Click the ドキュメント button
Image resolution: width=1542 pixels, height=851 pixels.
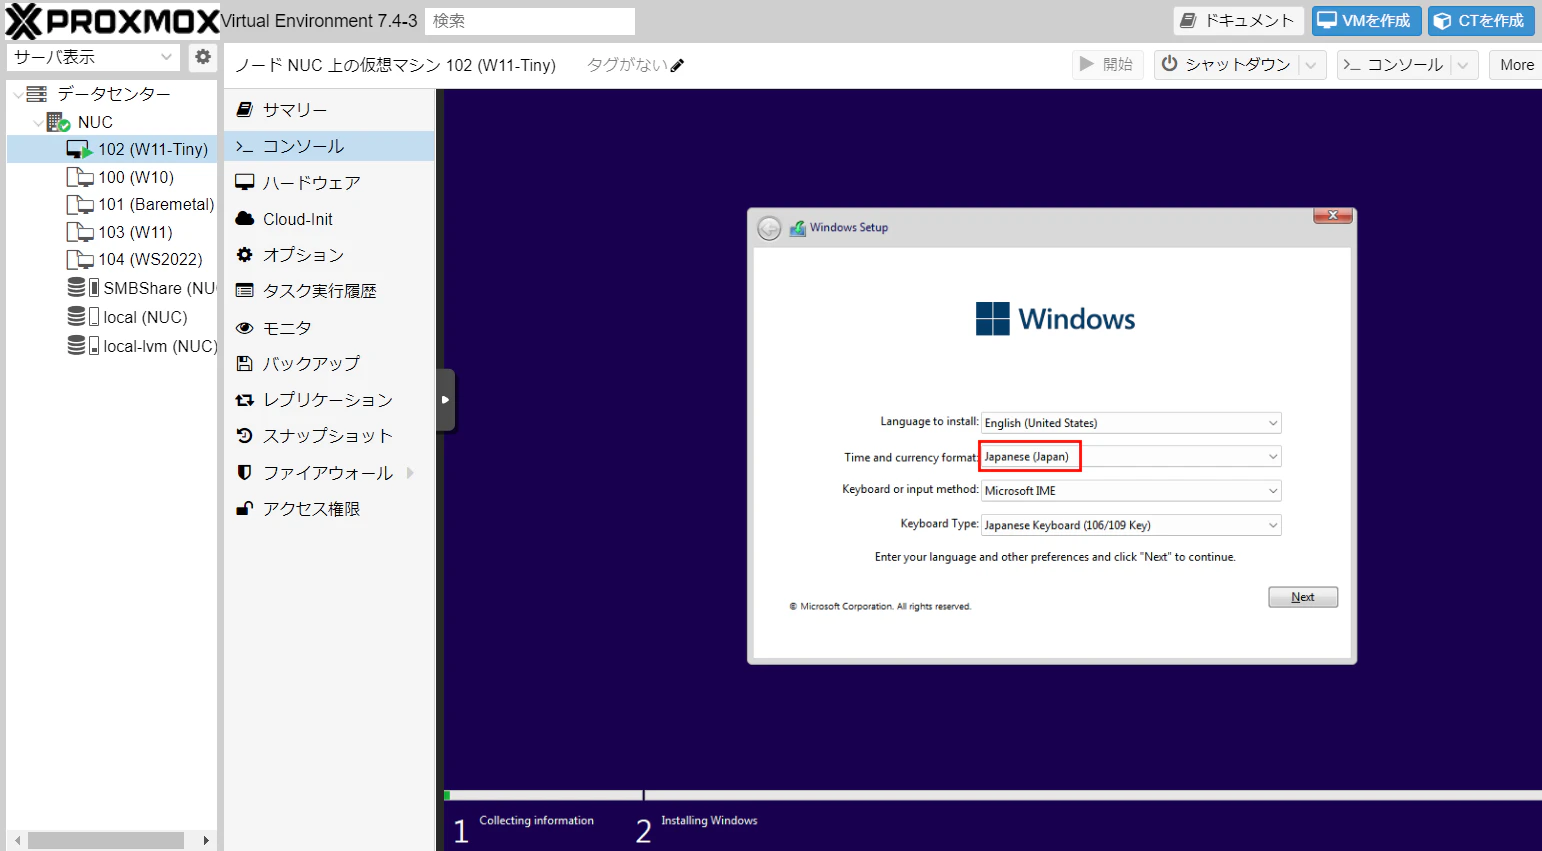(x=1237, y=21)
